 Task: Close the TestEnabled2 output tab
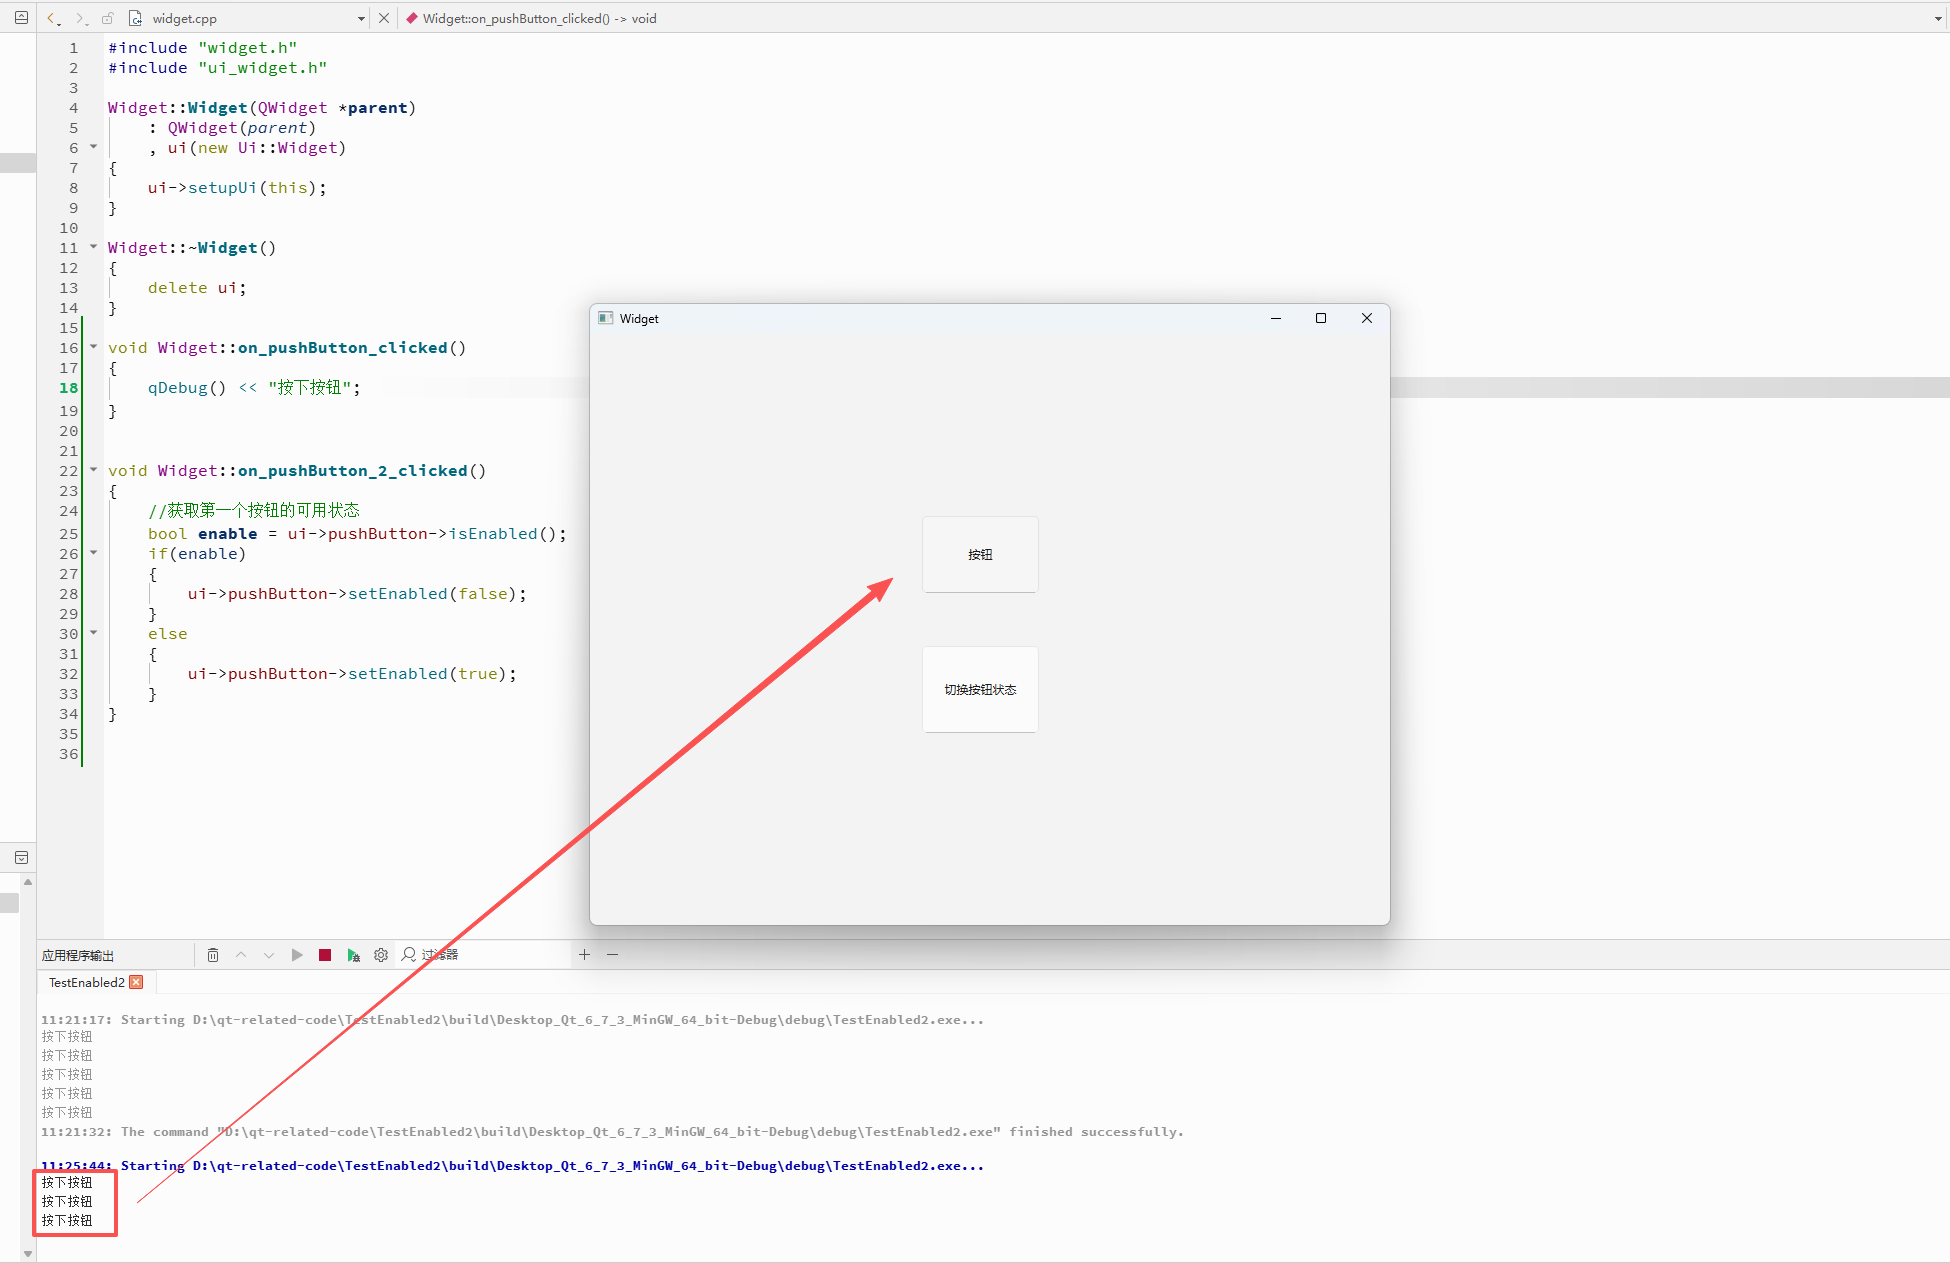[x=137, y=983]
